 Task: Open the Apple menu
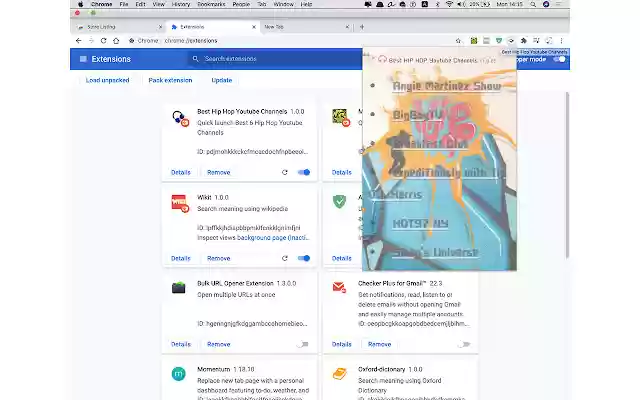tap(81, 4)
